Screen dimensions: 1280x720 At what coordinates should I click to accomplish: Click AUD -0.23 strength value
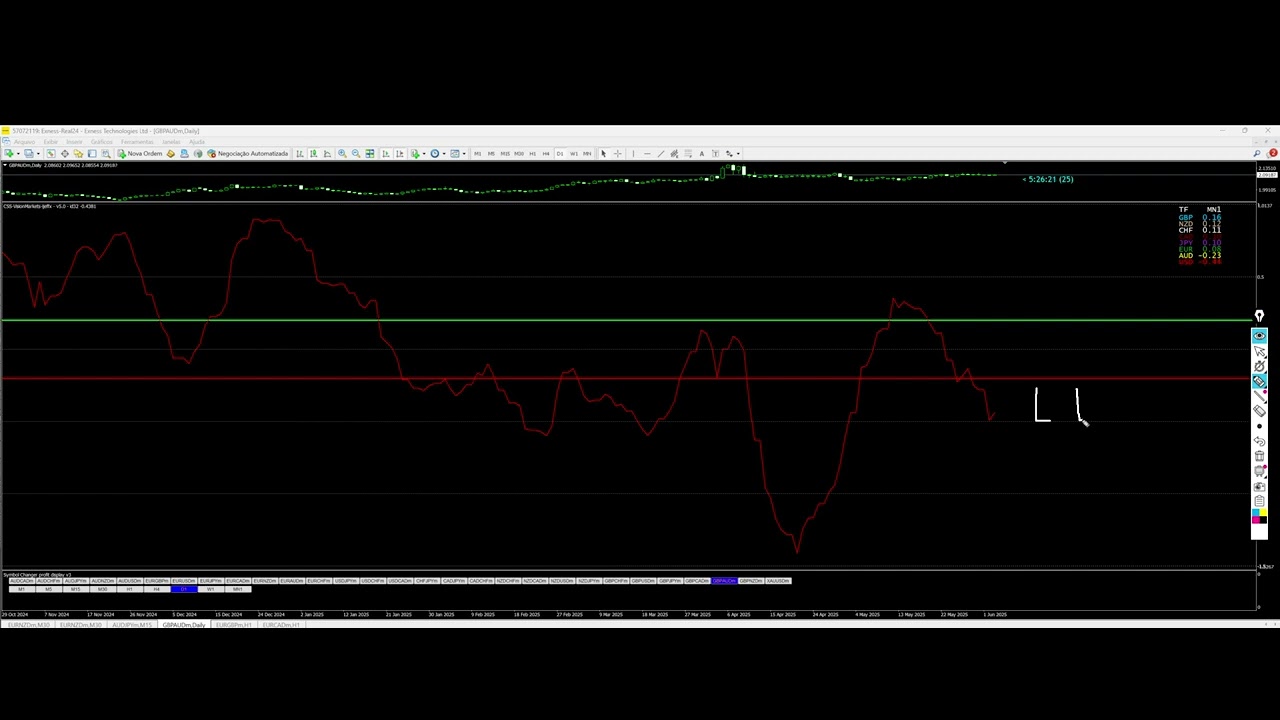click(x=1199, y=256)
